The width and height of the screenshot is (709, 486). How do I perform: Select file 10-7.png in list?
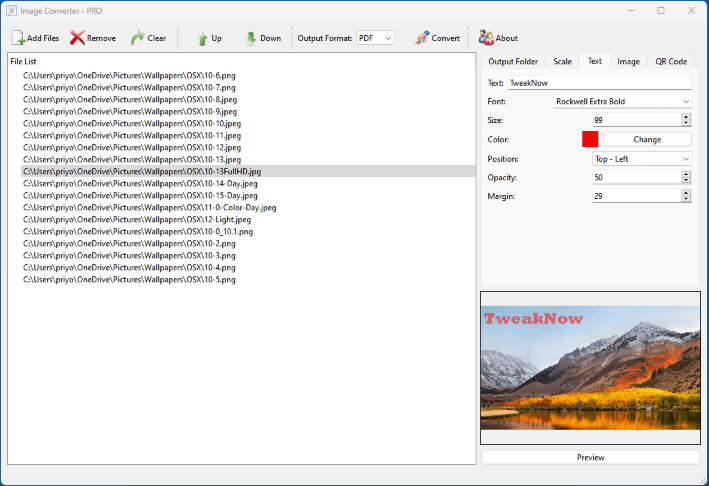[x=129, y=87]
